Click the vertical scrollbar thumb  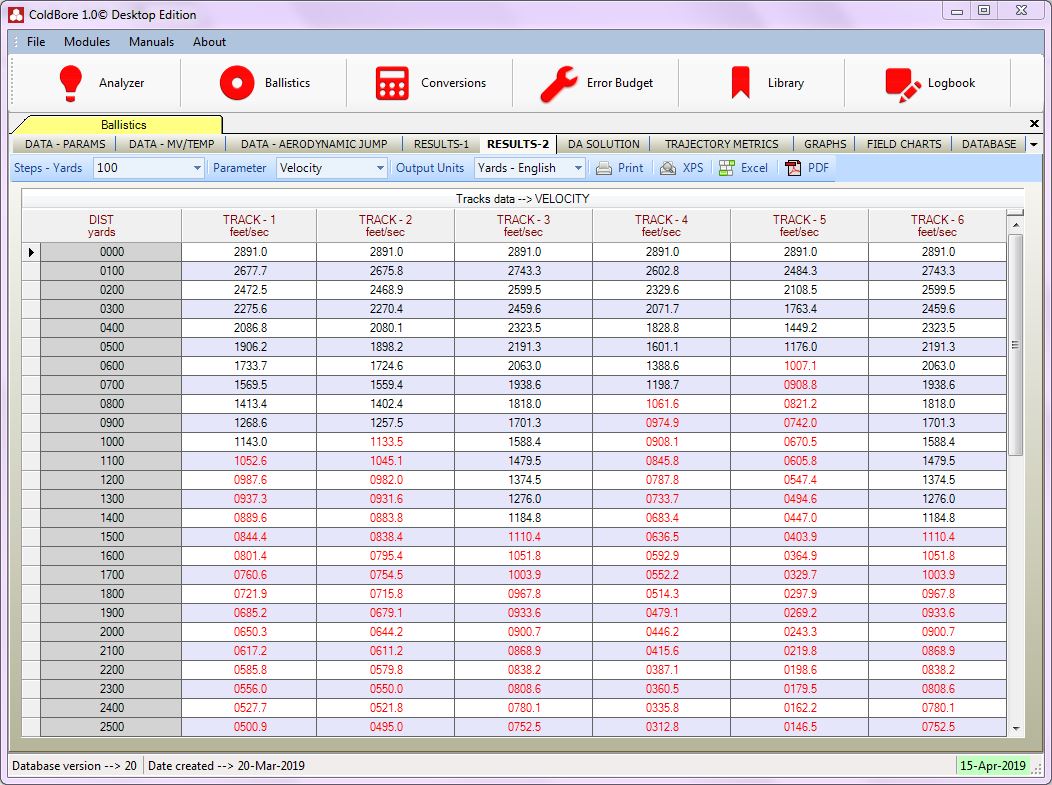pyautogui.click(x=1016, y=345)
